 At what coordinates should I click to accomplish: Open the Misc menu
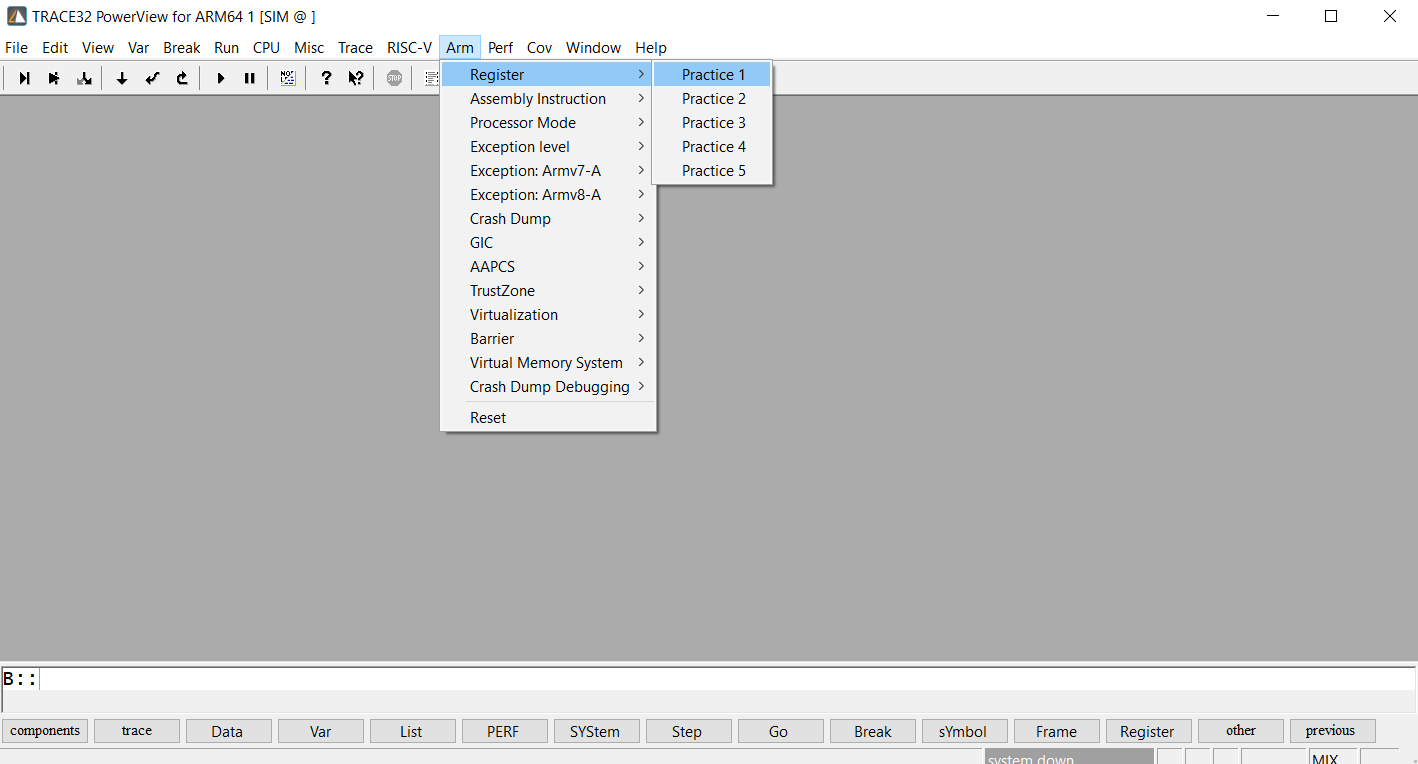[x=309, y=48]
